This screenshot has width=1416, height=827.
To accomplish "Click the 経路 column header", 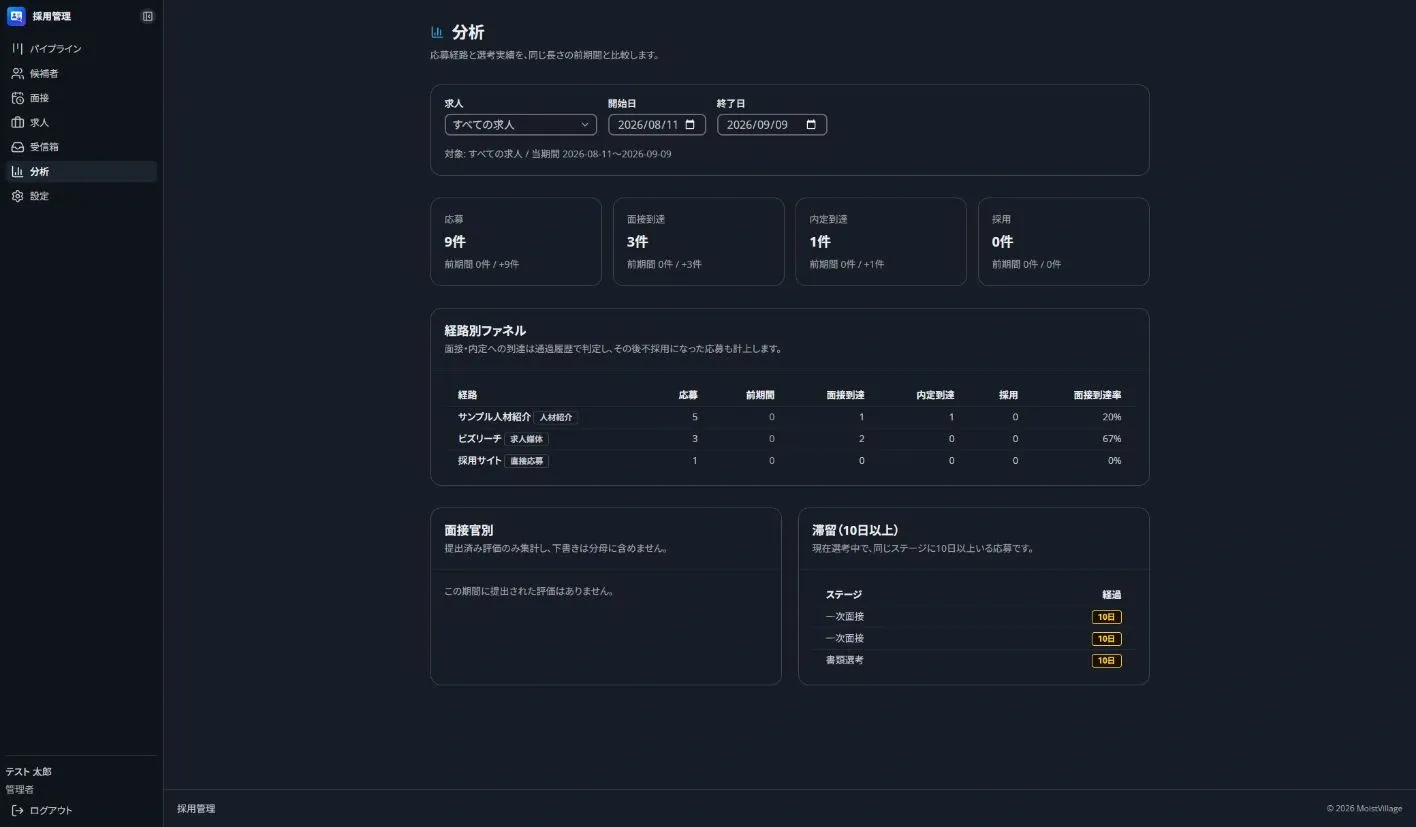I will coord(468,395).
